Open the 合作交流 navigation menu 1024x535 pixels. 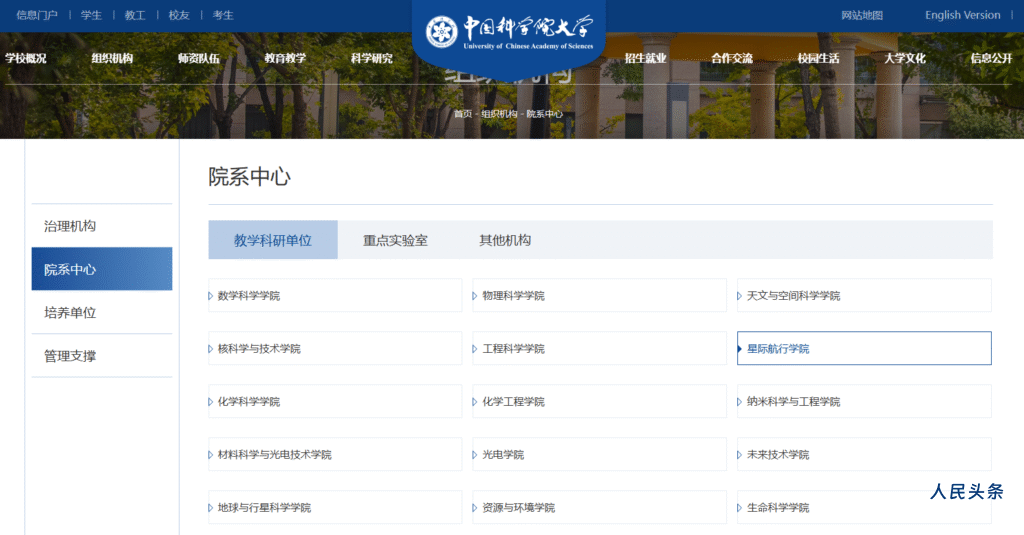point(731,58)
